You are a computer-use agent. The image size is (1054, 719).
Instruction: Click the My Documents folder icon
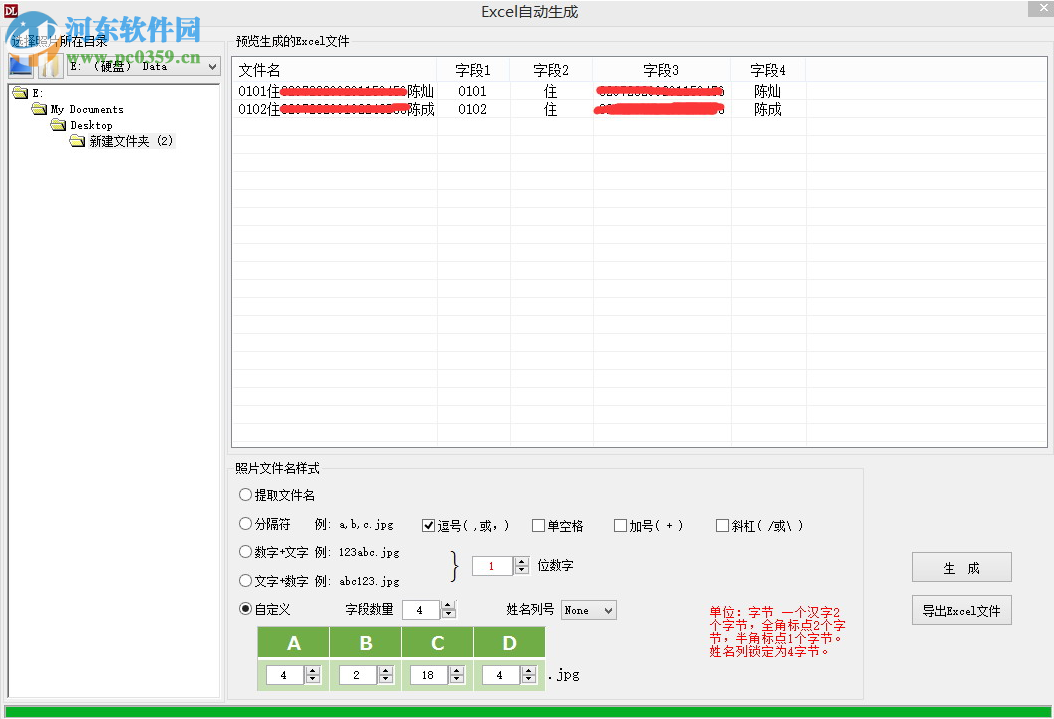41,109
